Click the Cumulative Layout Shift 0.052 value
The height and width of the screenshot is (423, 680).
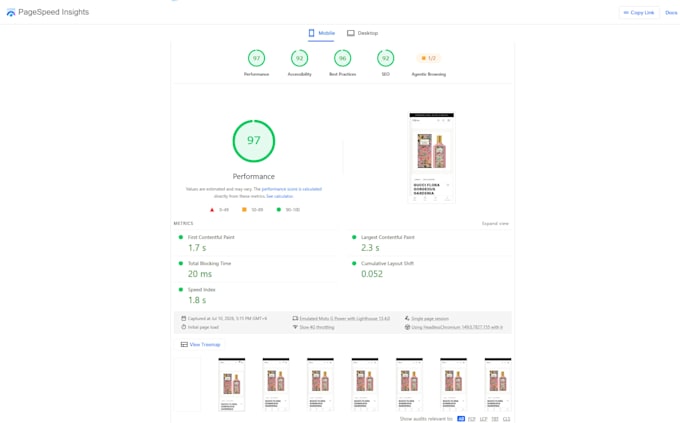pos(372,274)
